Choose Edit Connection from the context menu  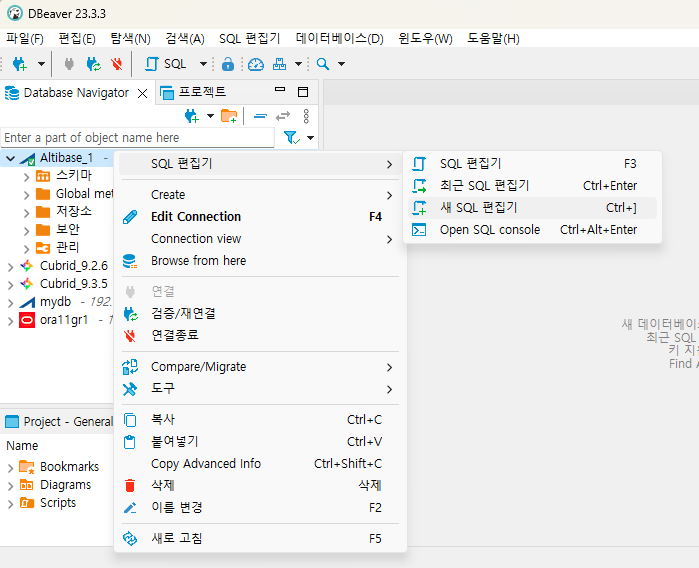tap(196, 216)
